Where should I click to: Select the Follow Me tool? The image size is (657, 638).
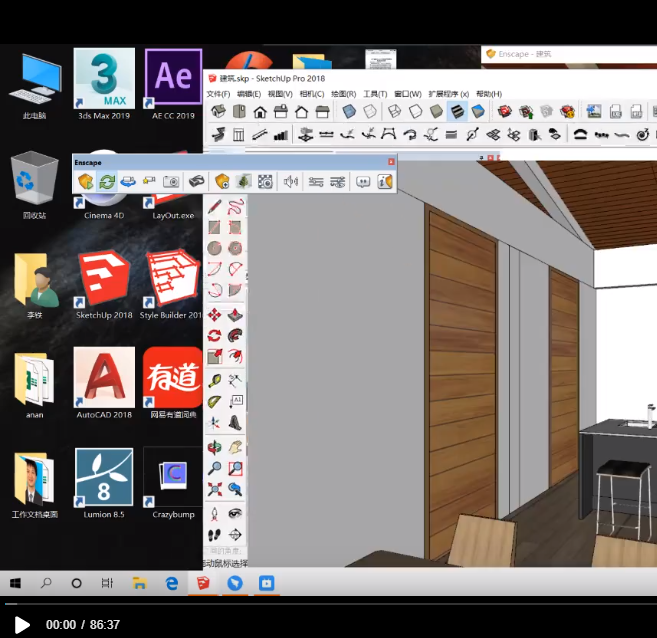coord(235,336)
